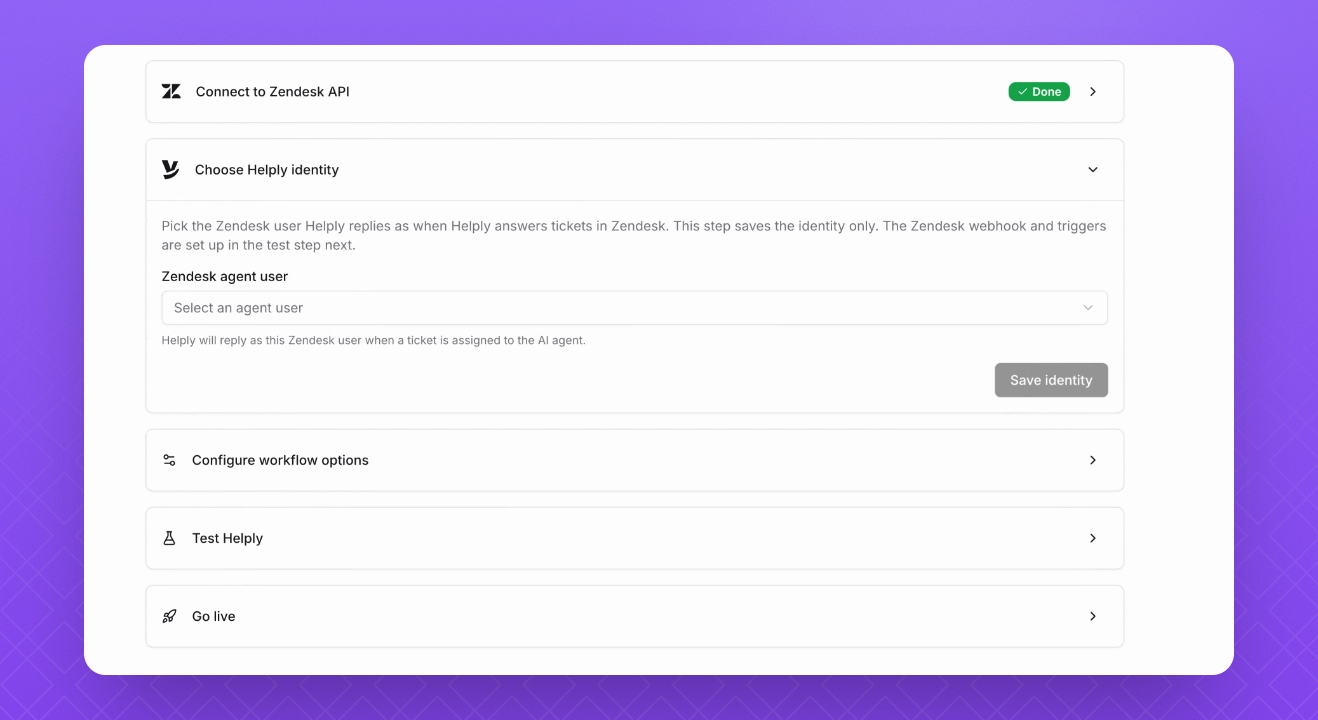1318x720 pixels.
Task: Expand the Go live chevron
Action: (x=1093, y=616)
